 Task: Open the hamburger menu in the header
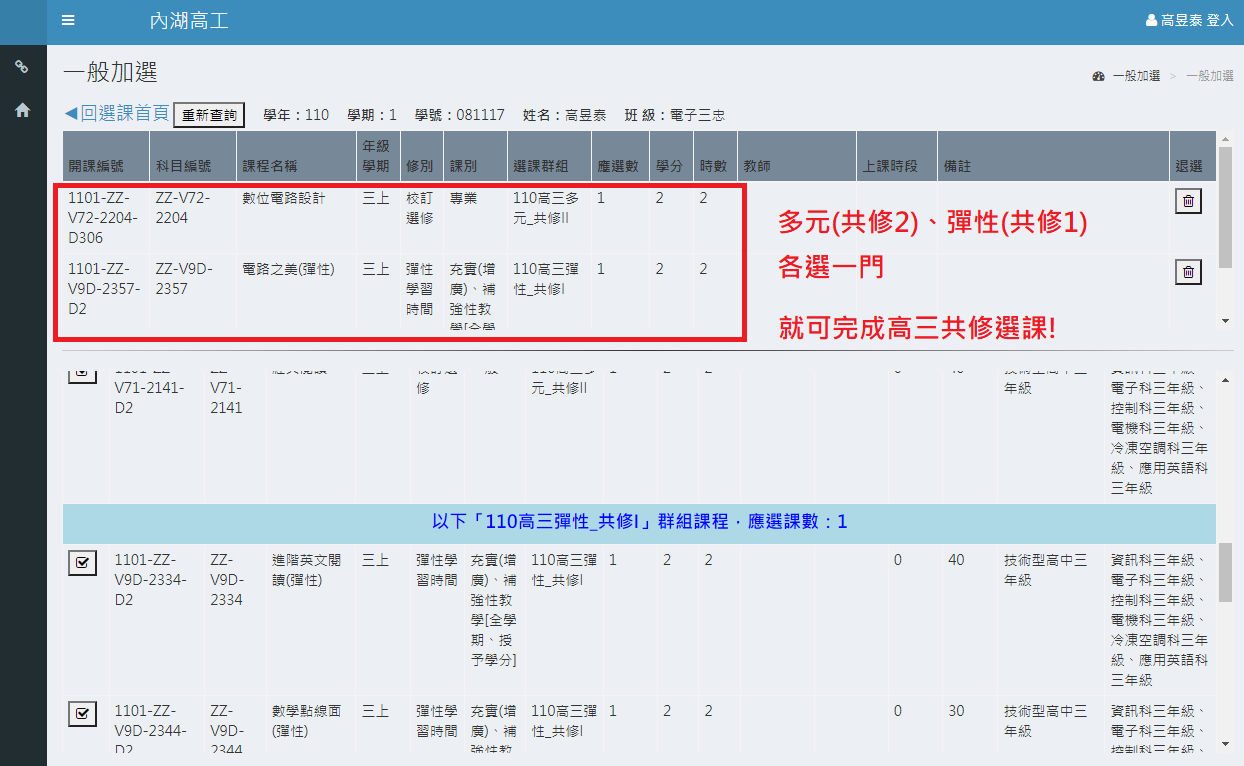pyautogui.click(x=68, y=21)
